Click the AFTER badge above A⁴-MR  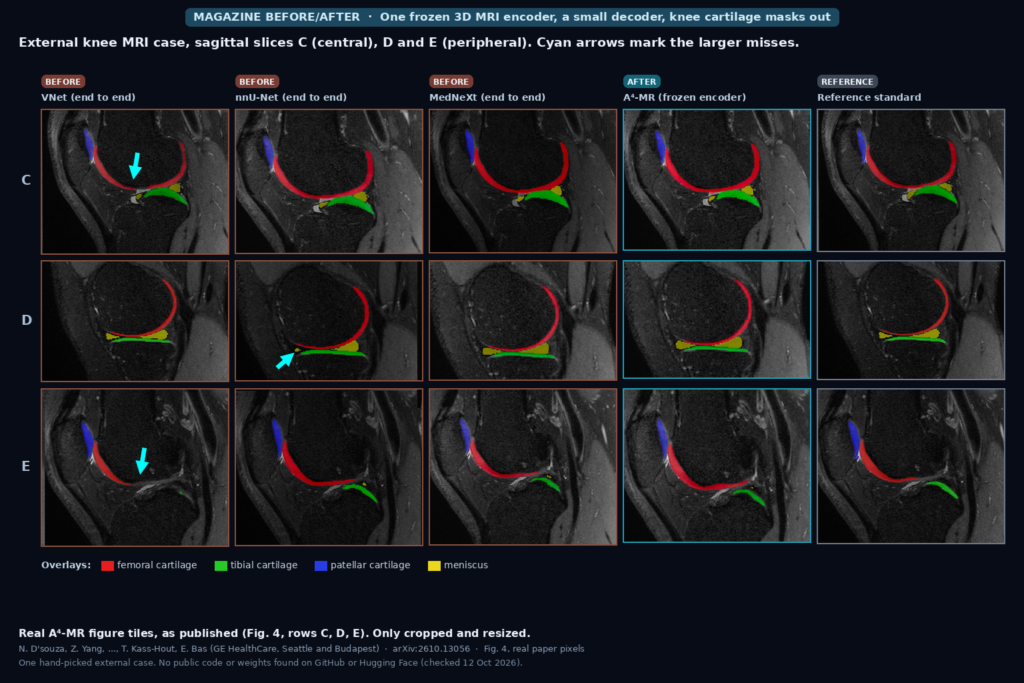click(641, 82)
